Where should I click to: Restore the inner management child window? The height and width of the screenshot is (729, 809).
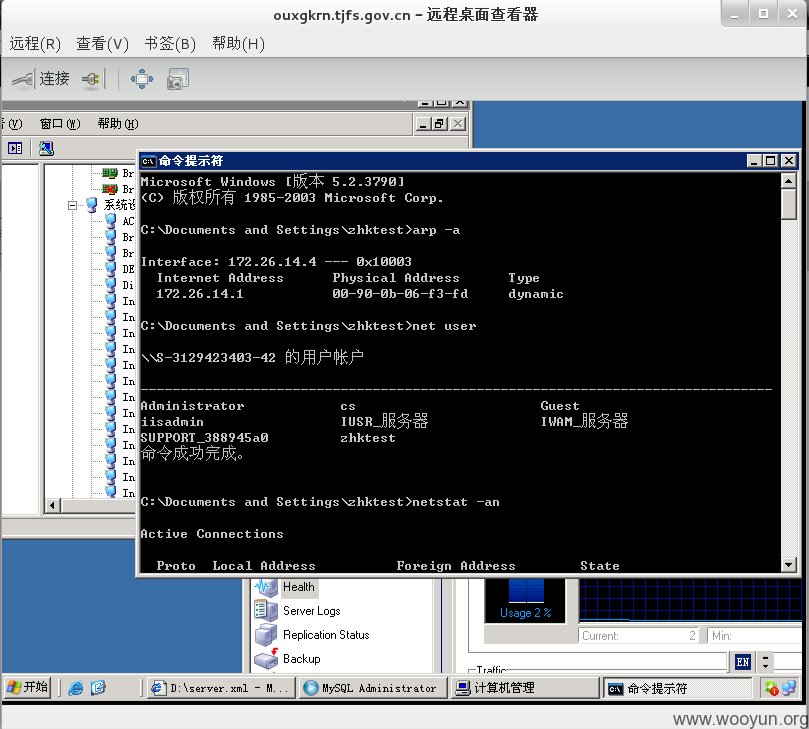coord(440,124)
